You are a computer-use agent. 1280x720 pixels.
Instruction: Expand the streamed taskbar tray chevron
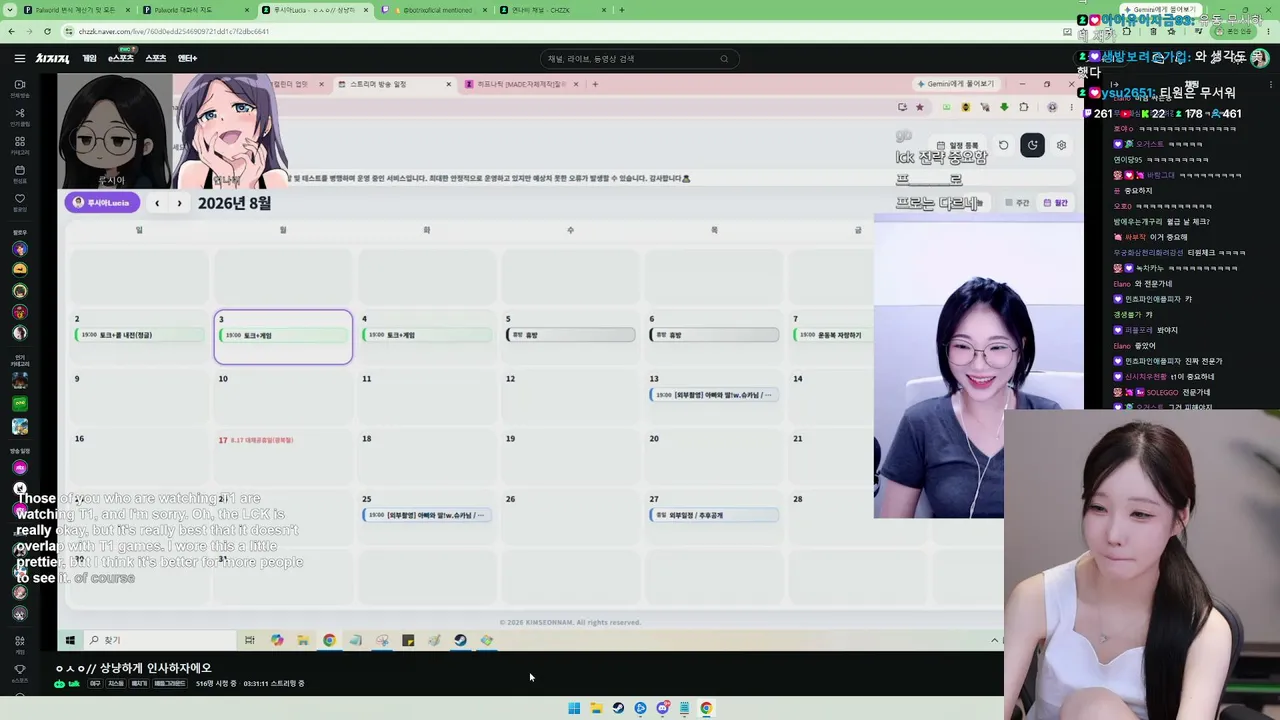pos(994,640)
